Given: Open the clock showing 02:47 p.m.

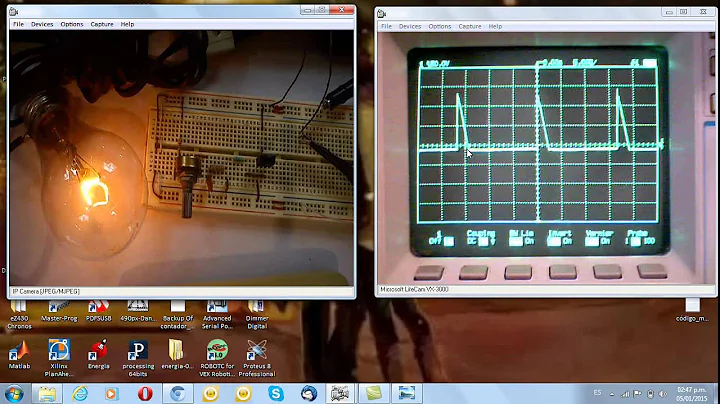Looking at the screenshot, I should 692,394.
